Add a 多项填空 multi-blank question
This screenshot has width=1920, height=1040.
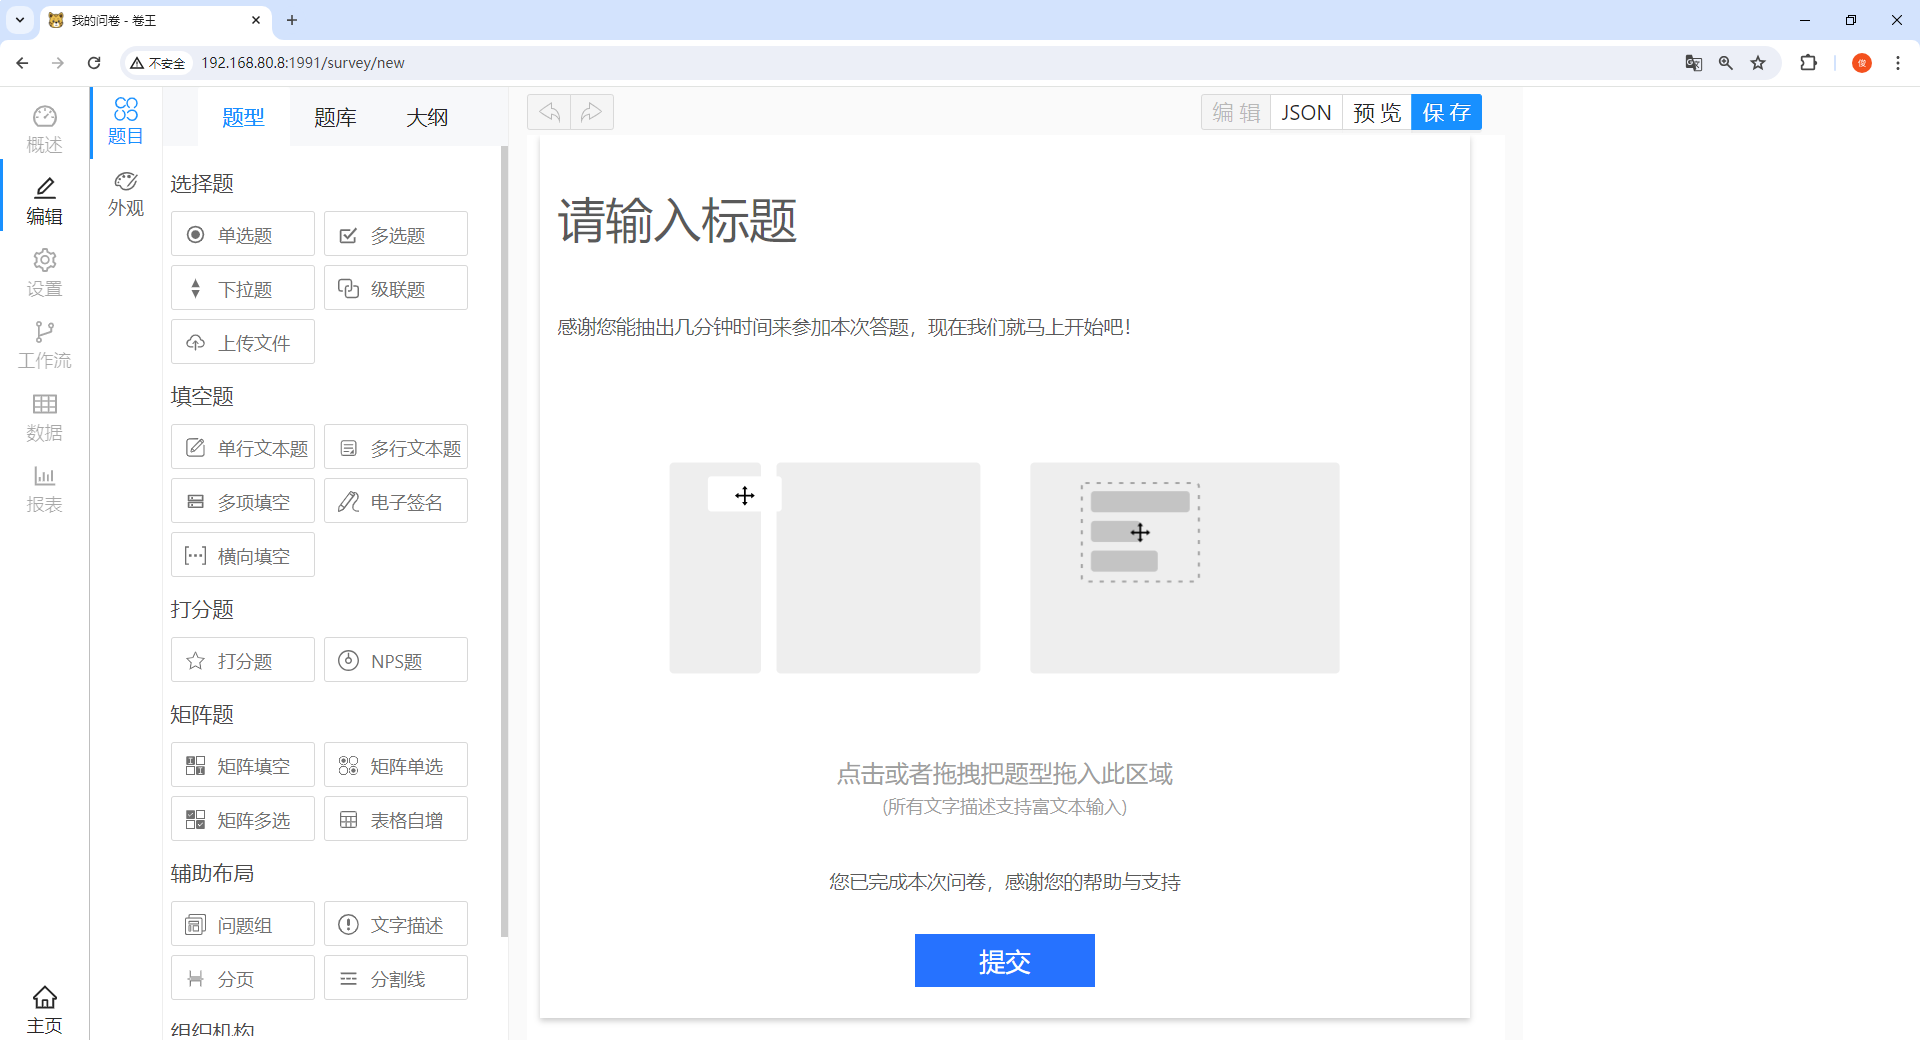(243, 501)
